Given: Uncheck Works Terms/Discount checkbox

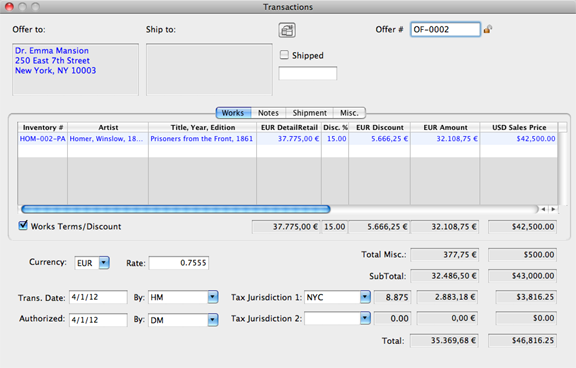Looking at the screenshot, I should tap(23, 225).
